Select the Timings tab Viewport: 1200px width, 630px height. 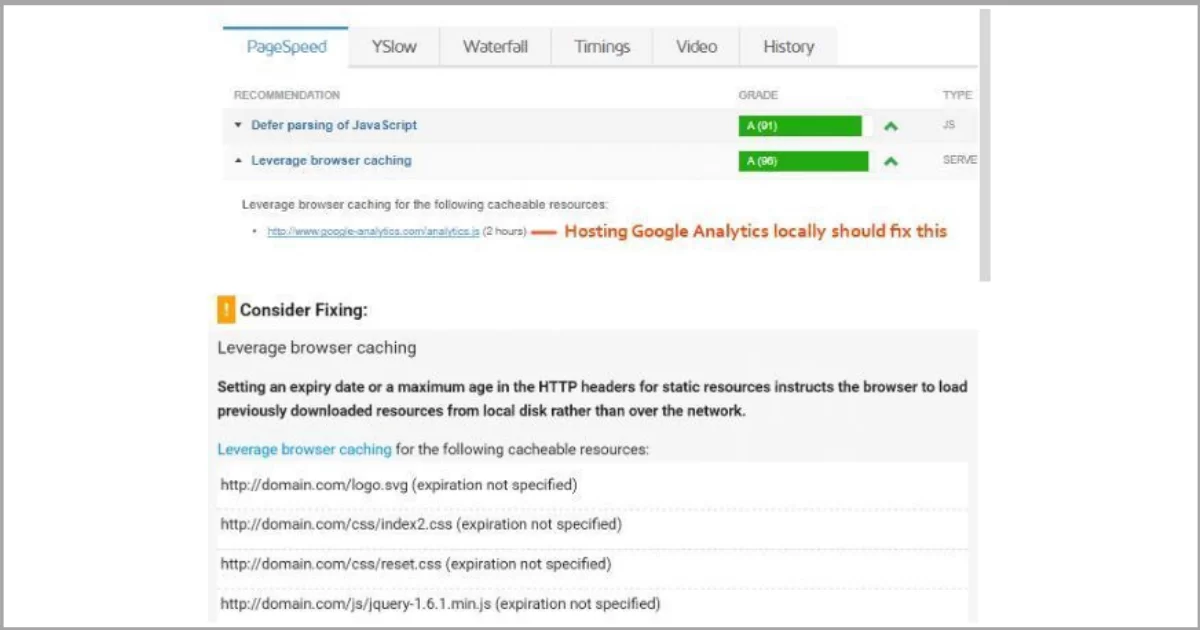(602, 47)
